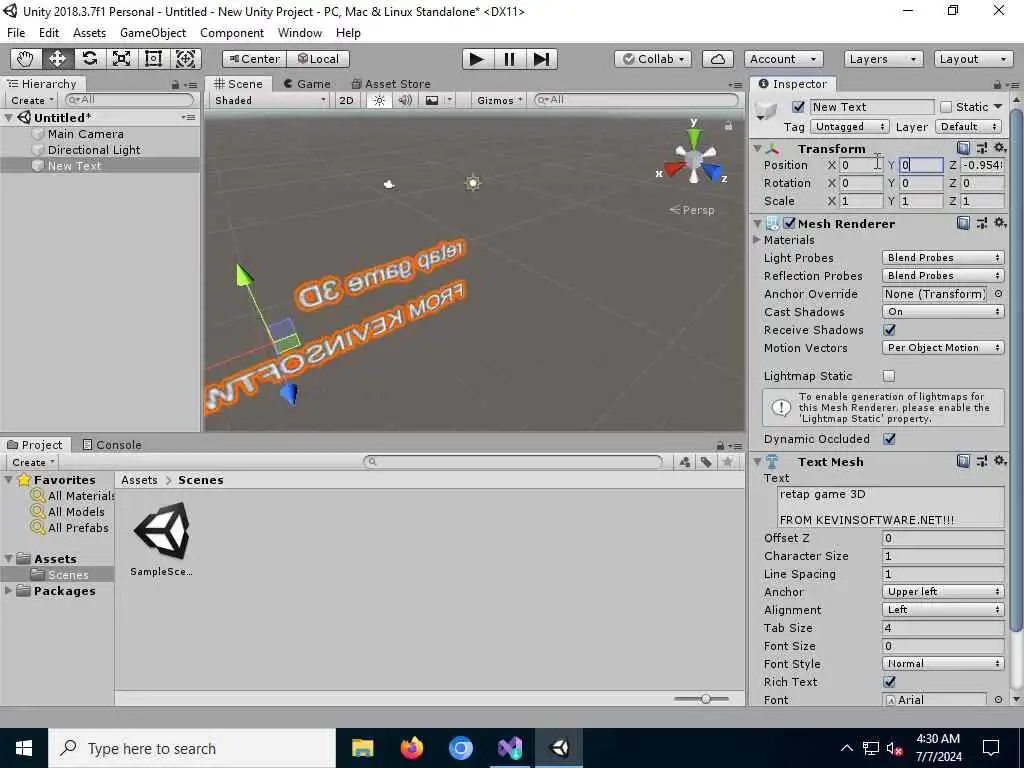This screenshot has height=768, width=1024.
Task: Uncheck Rich Text option
Action: pyautogui.click(x=889, y=682)
